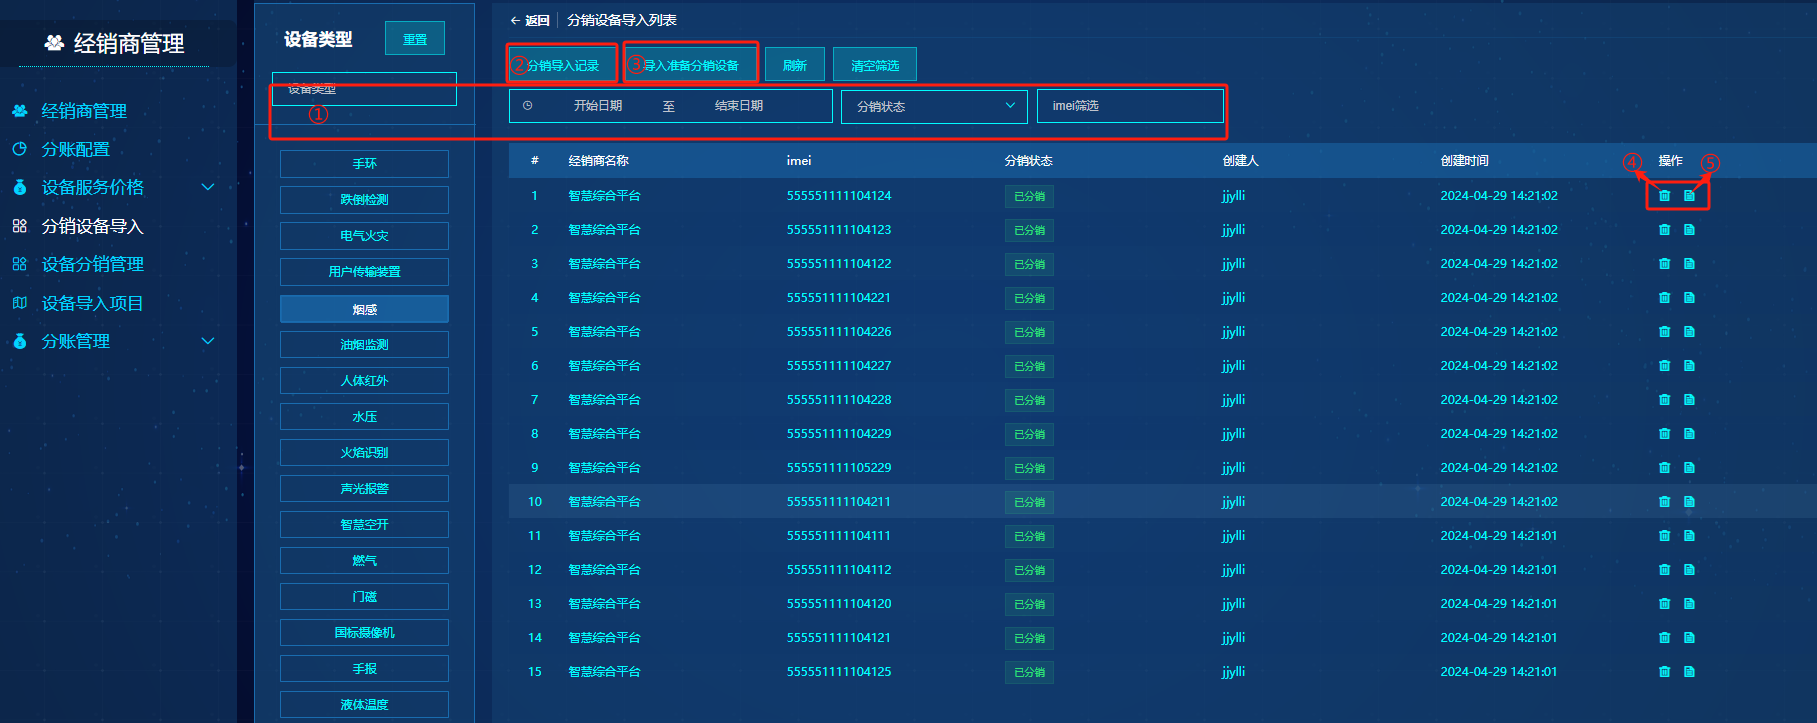Expand the 分账管理 sidebar chevron
Image resolution: width=1817 pixels, height=723 pixels.
point(208,341)
